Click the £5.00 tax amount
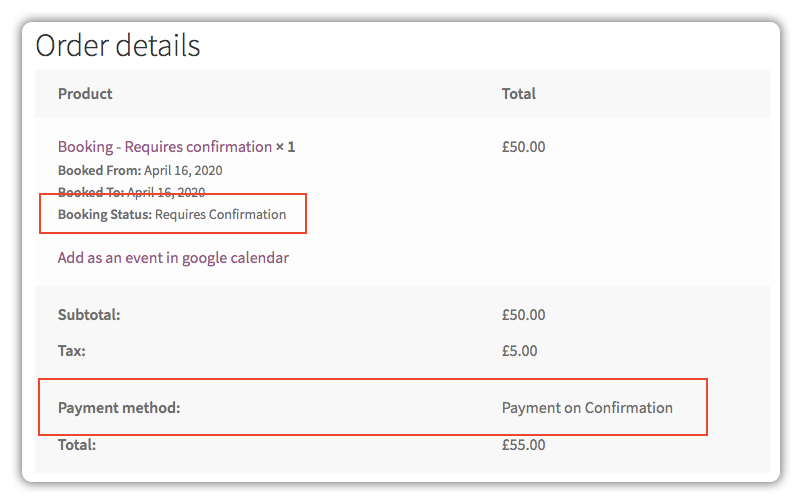The width and height of the screenshot is (803, 502). (519, 351)
